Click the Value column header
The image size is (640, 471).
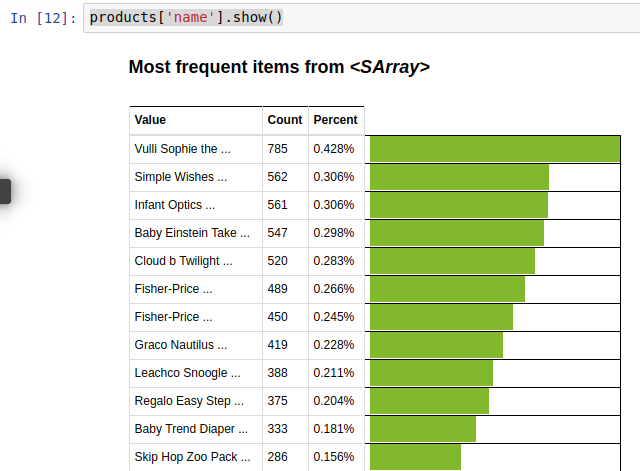coord(150,120)
